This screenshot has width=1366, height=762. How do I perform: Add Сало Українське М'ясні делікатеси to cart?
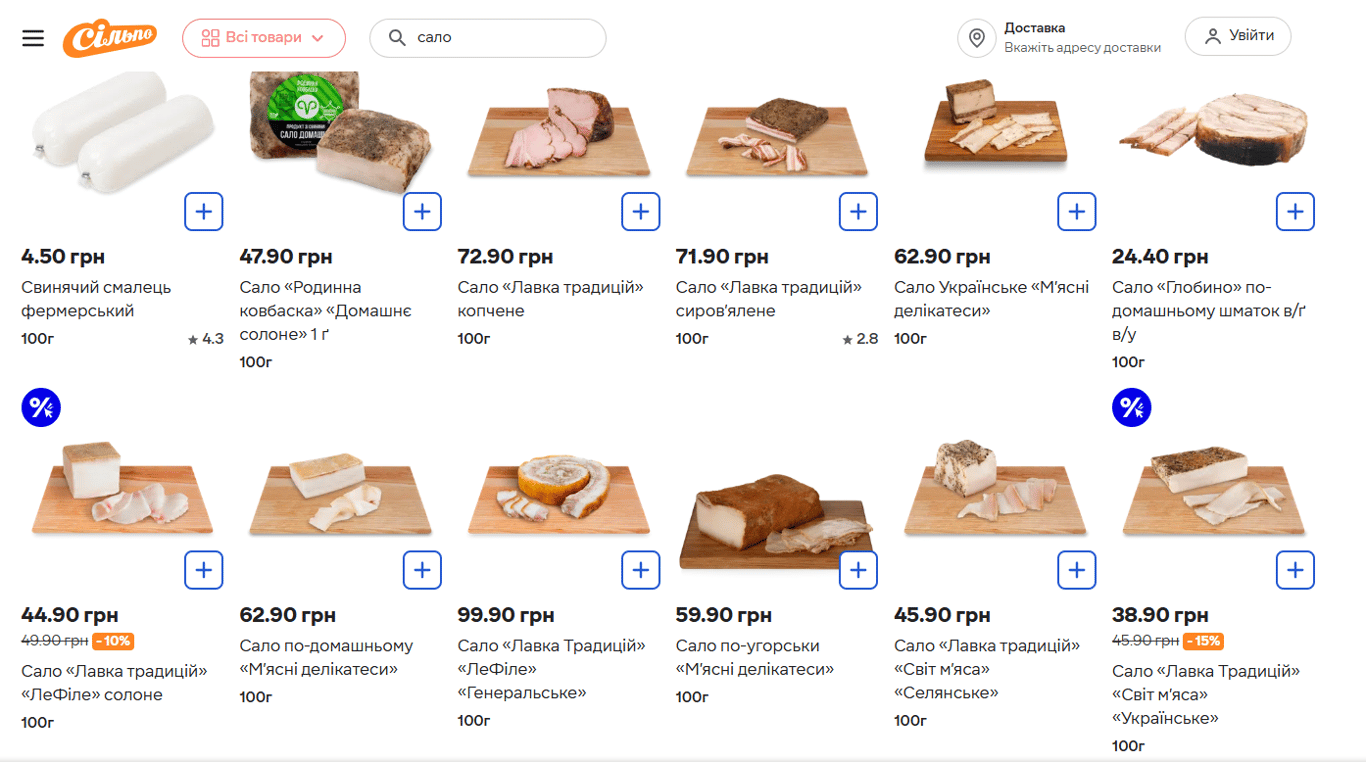[1076, 212]
